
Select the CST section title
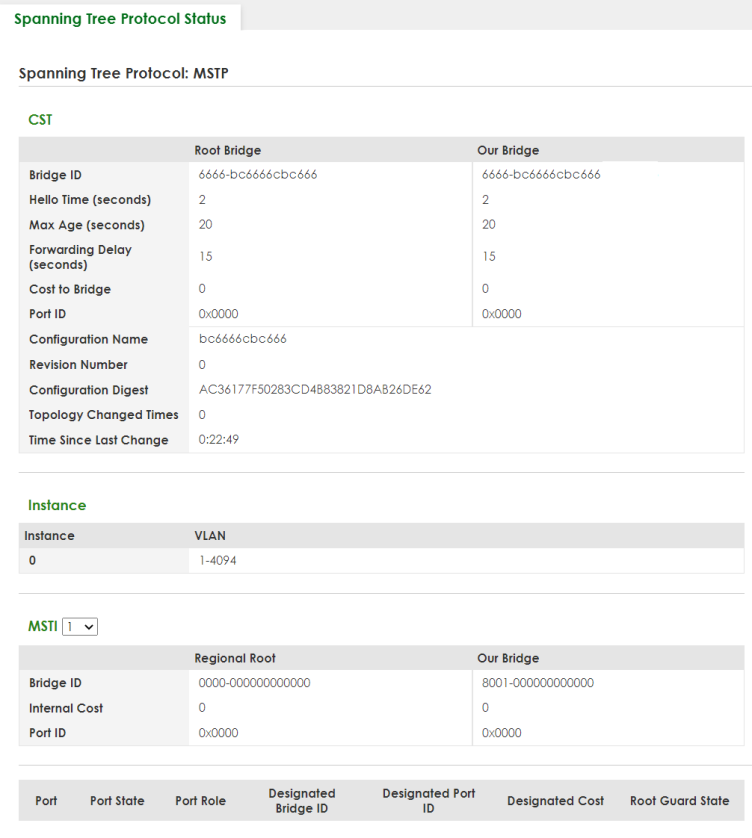(x=41, y=119)
